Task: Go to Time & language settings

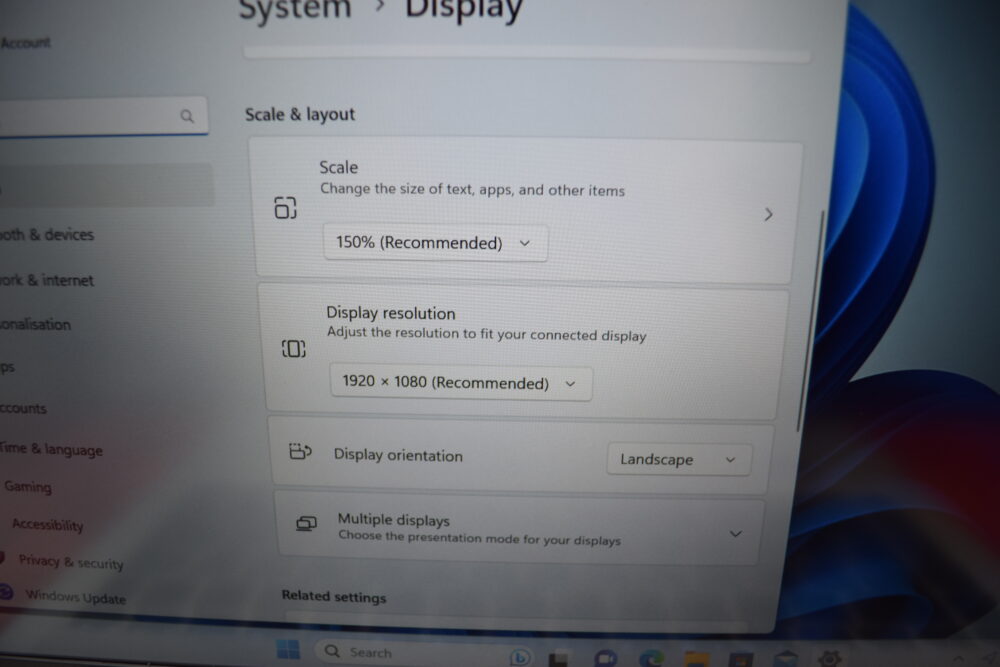Action: 51,449
